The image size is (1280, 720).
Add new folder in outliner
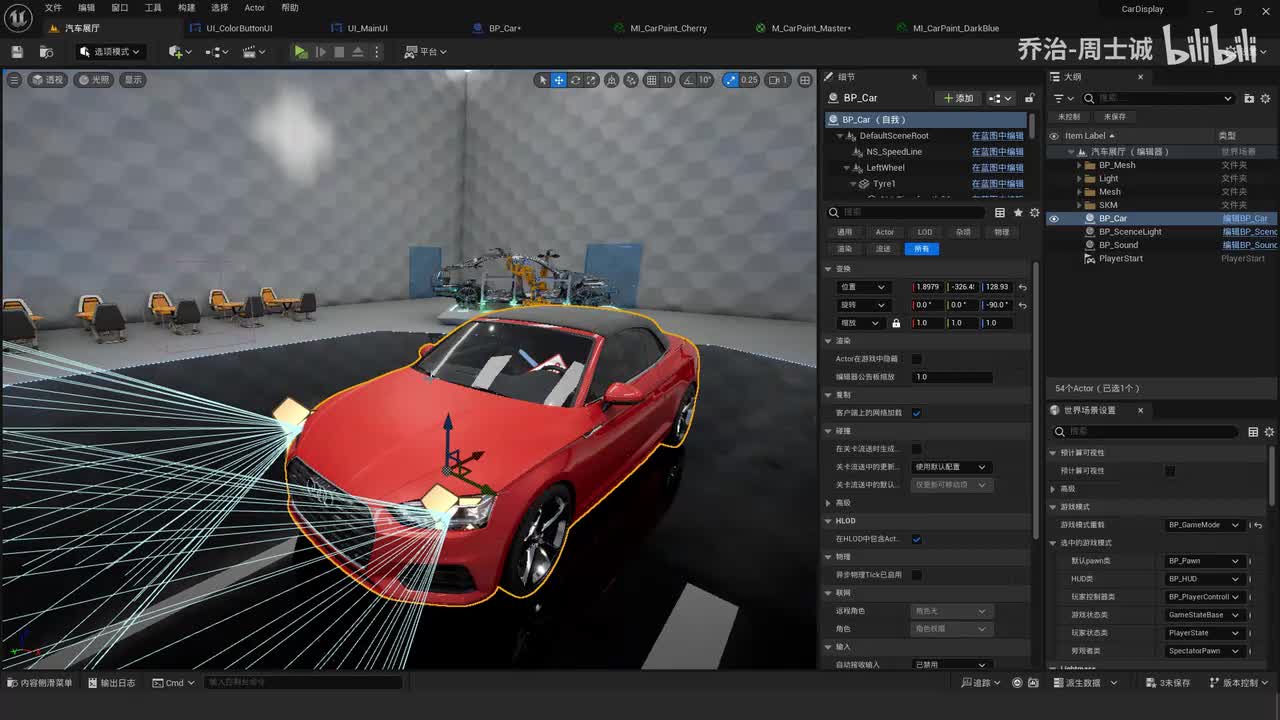1249,98
